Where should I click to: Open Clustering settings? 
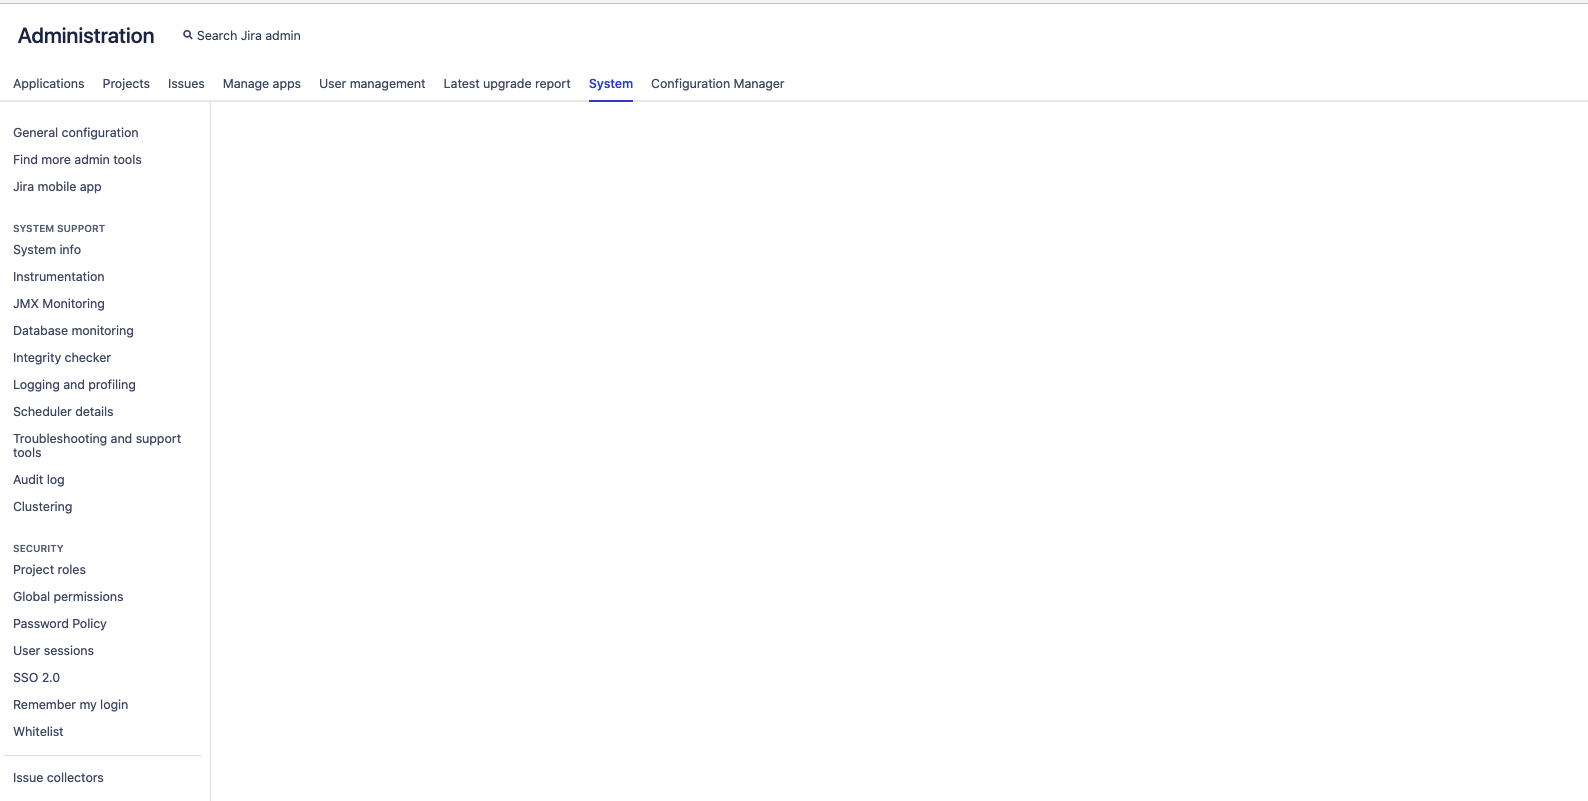tap(43, 507)
